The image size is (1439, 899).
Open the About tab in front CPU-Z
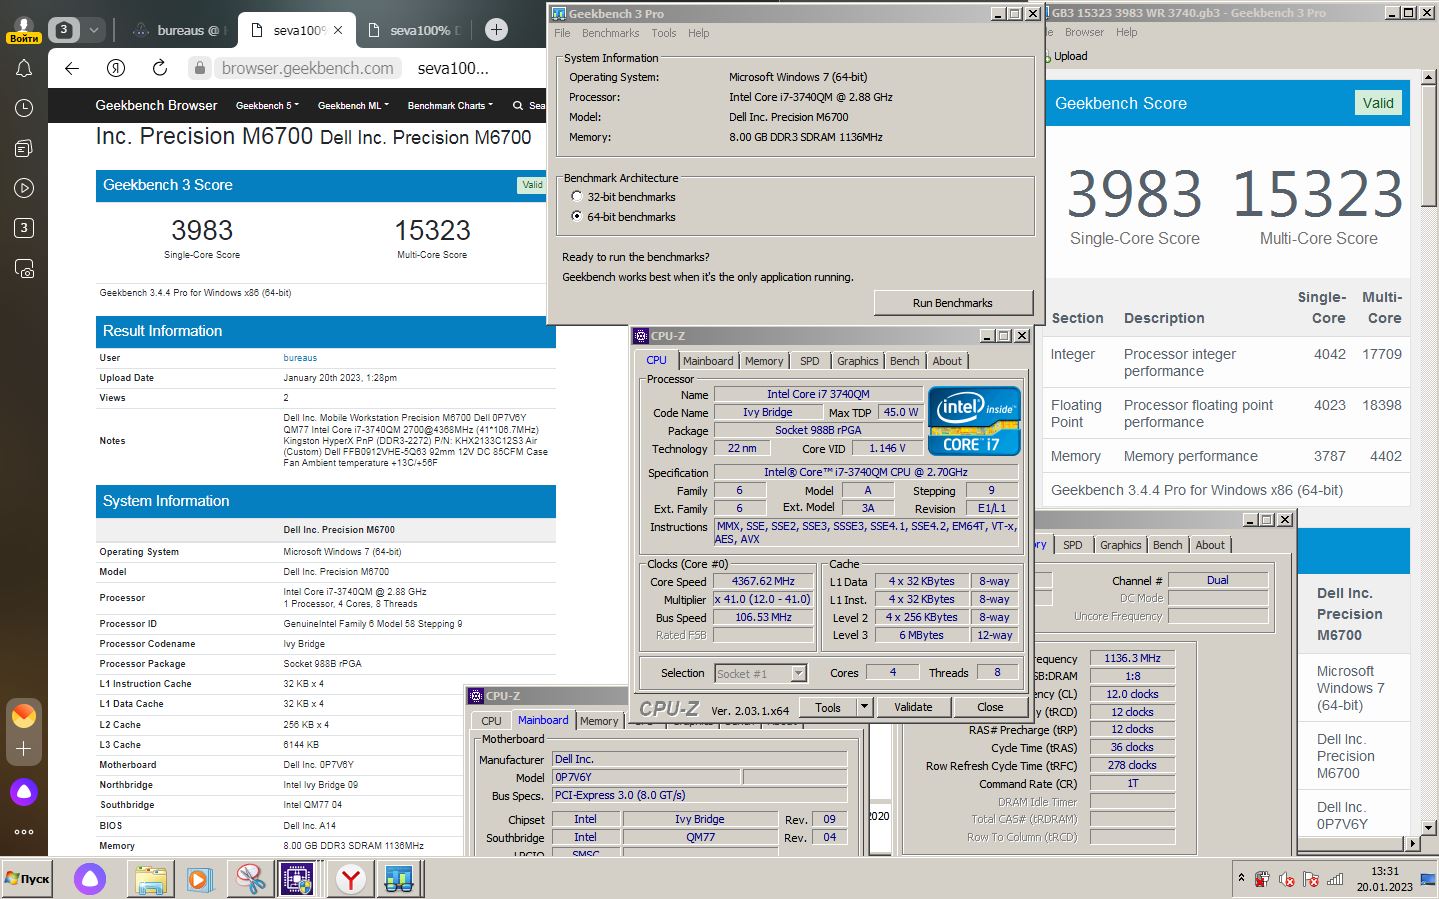(x=947, y=361)
